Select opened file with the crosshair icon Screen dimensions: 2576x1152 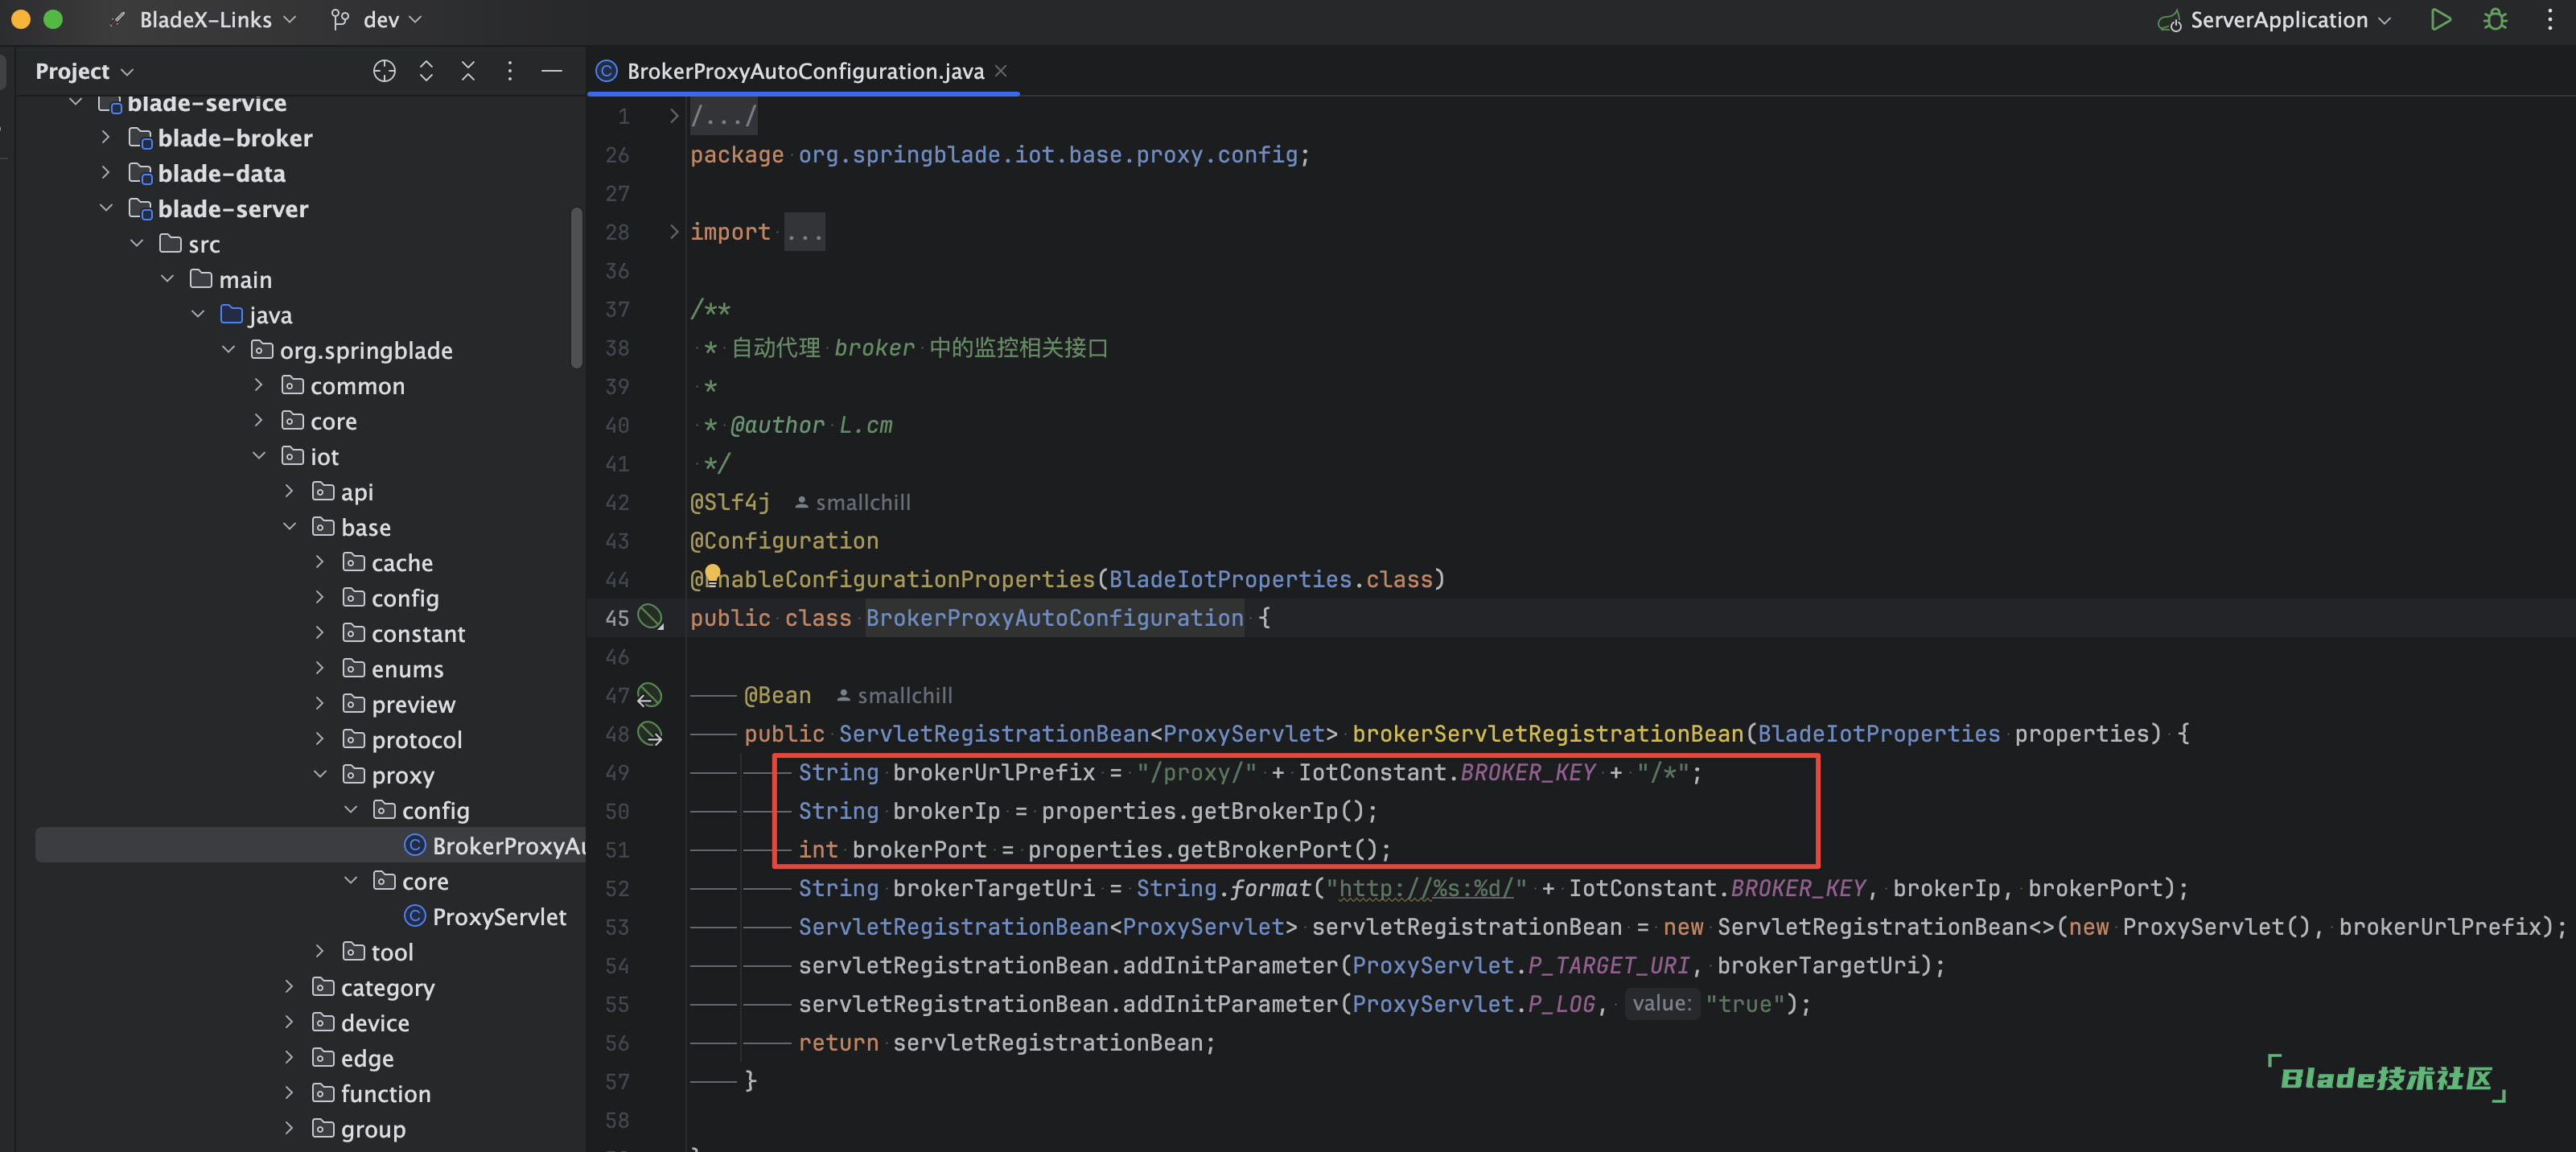384,71
